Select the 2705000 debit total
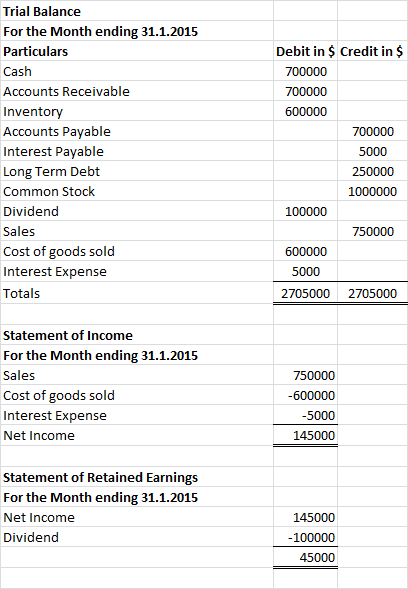The width and height of the screenshot is (408, 589). pos(305,293)
